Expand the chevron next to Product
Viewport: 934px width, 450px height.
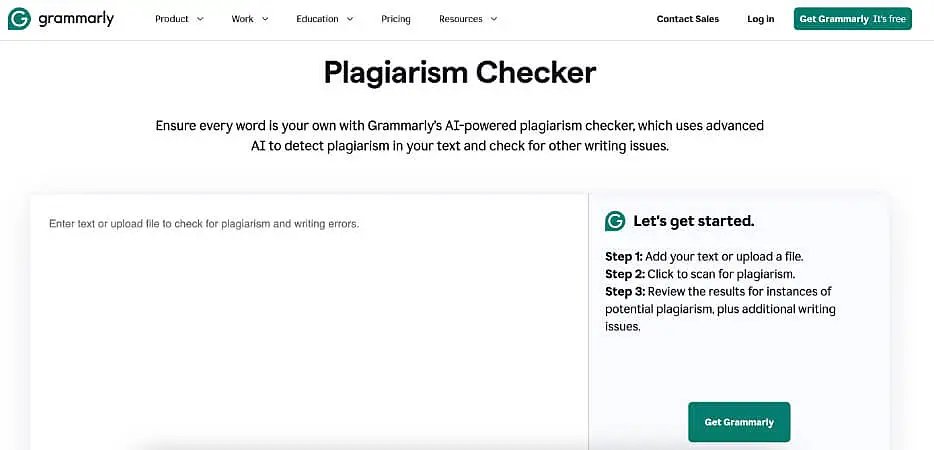pyautogui.click(x=200, y=19)
